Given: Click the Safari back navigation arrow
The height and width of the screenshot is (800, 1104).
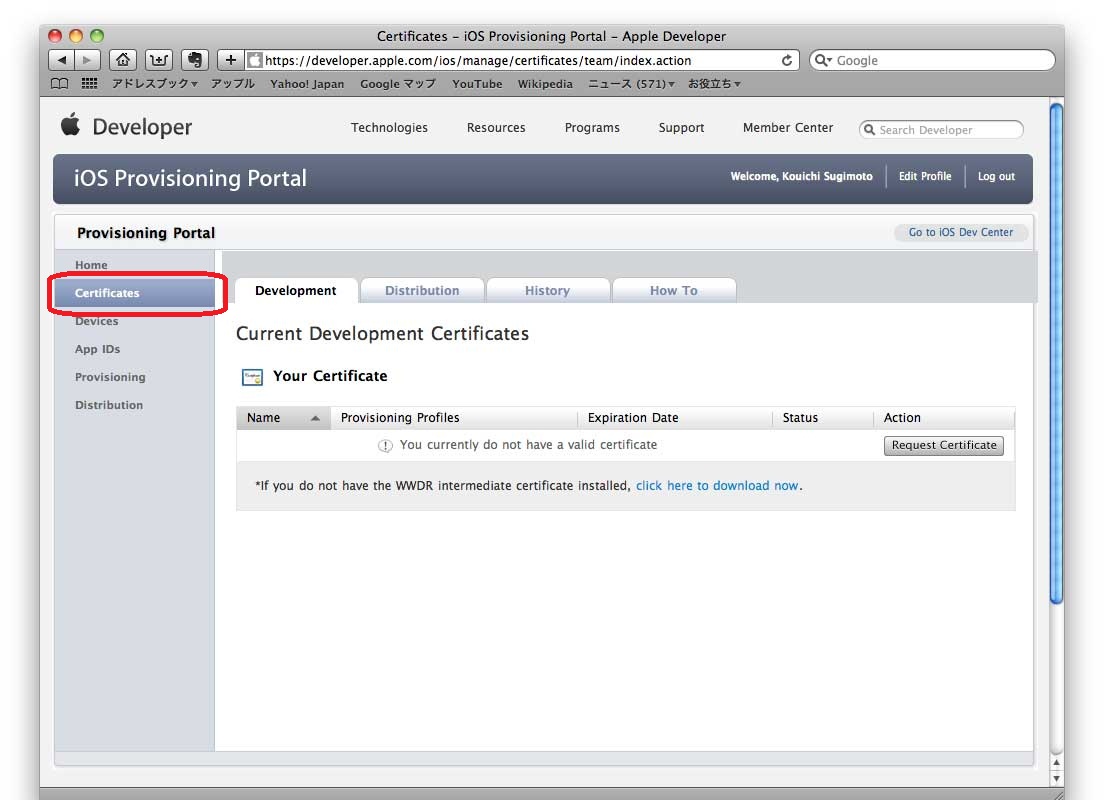Looking at the screenshot, I should [62, 60].
